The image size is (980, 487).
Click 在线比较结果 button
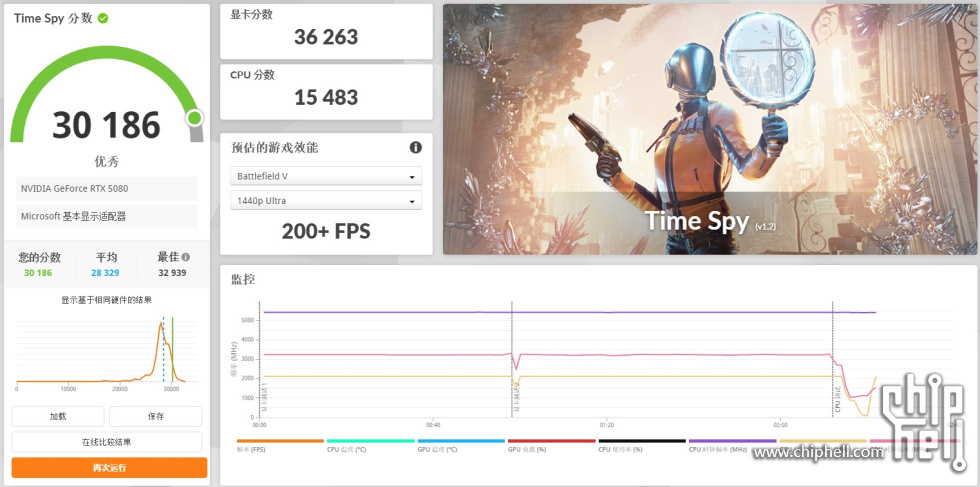point(107,442)
